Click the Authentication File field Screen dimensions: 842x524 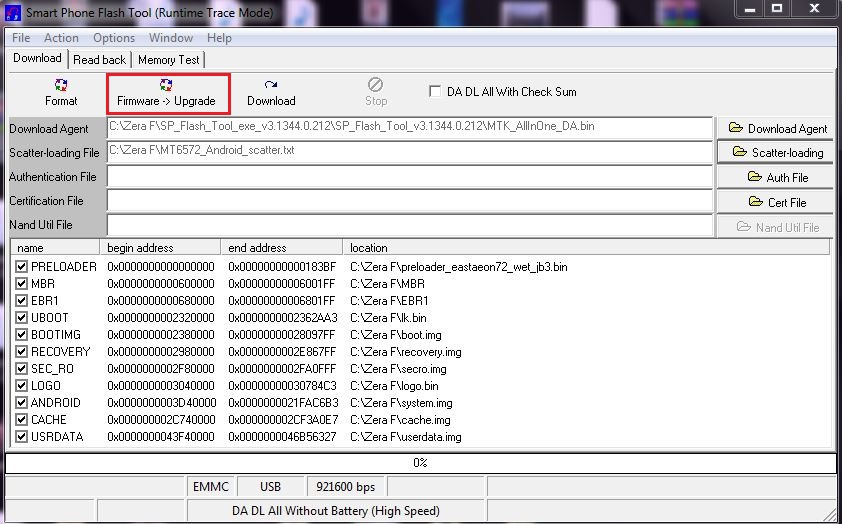410,176
